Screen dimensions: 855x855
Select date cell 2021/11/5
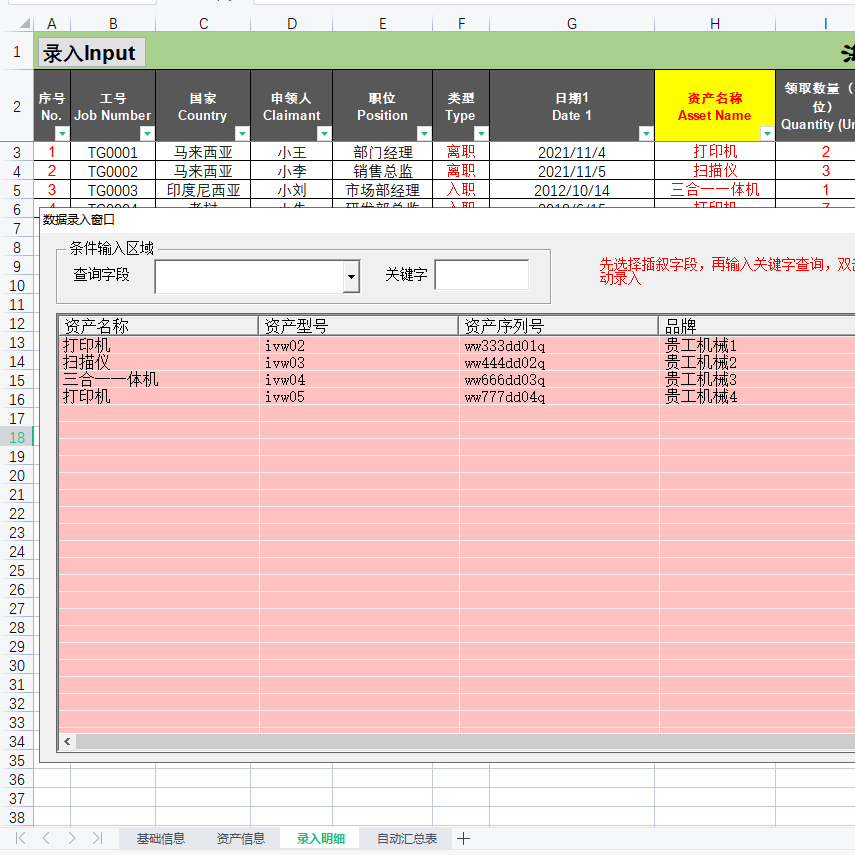coord(571,171)
